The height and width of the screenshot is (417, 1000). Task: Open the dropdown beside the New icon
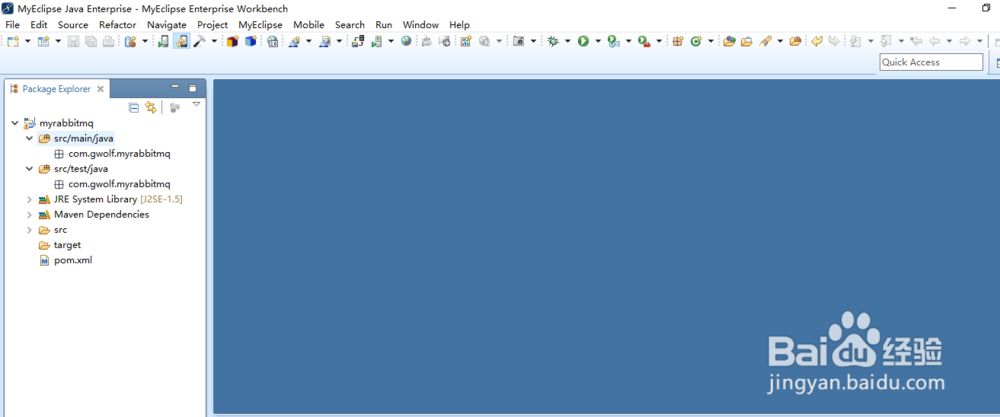tap(27, 41)
